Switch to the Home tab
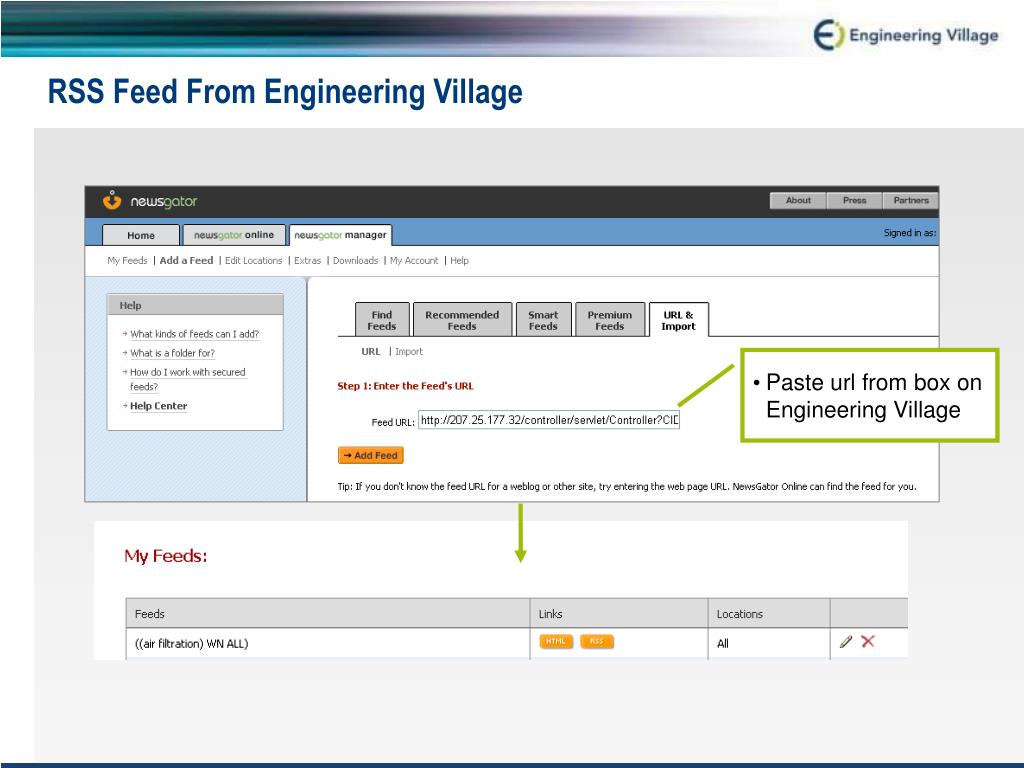Viewport: 1024px width, 768px height. click(141, 235)
